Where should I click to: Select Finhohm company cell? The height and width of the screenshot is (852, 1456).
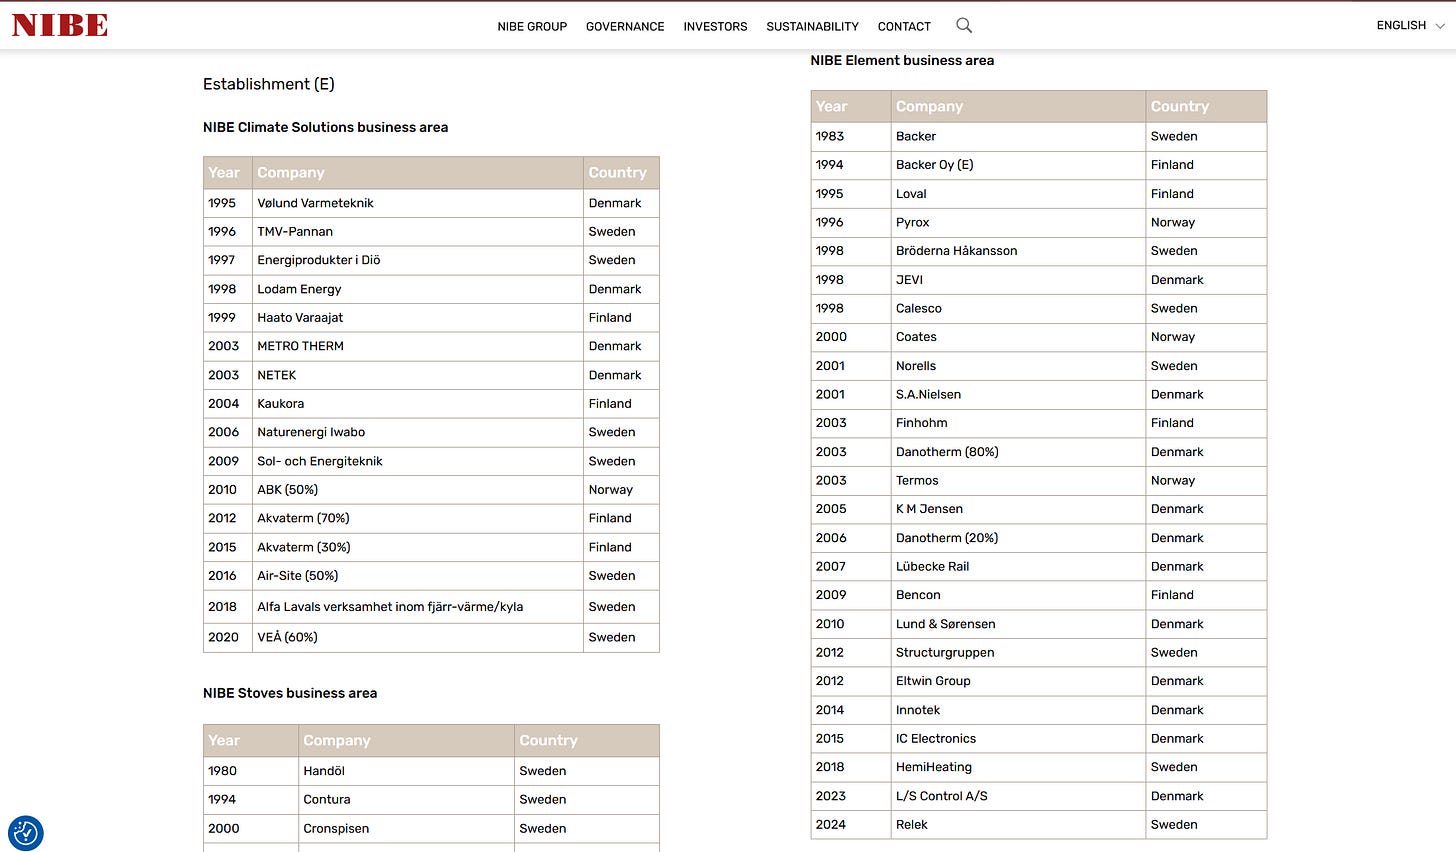(1018, 423)
